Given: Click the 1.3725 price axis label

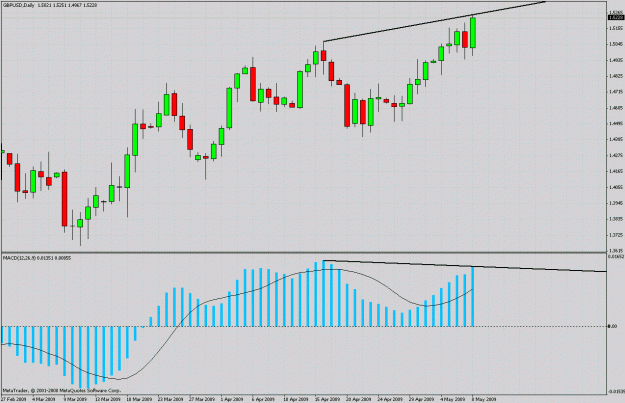Looking at the screenshot, I should 615,234.
